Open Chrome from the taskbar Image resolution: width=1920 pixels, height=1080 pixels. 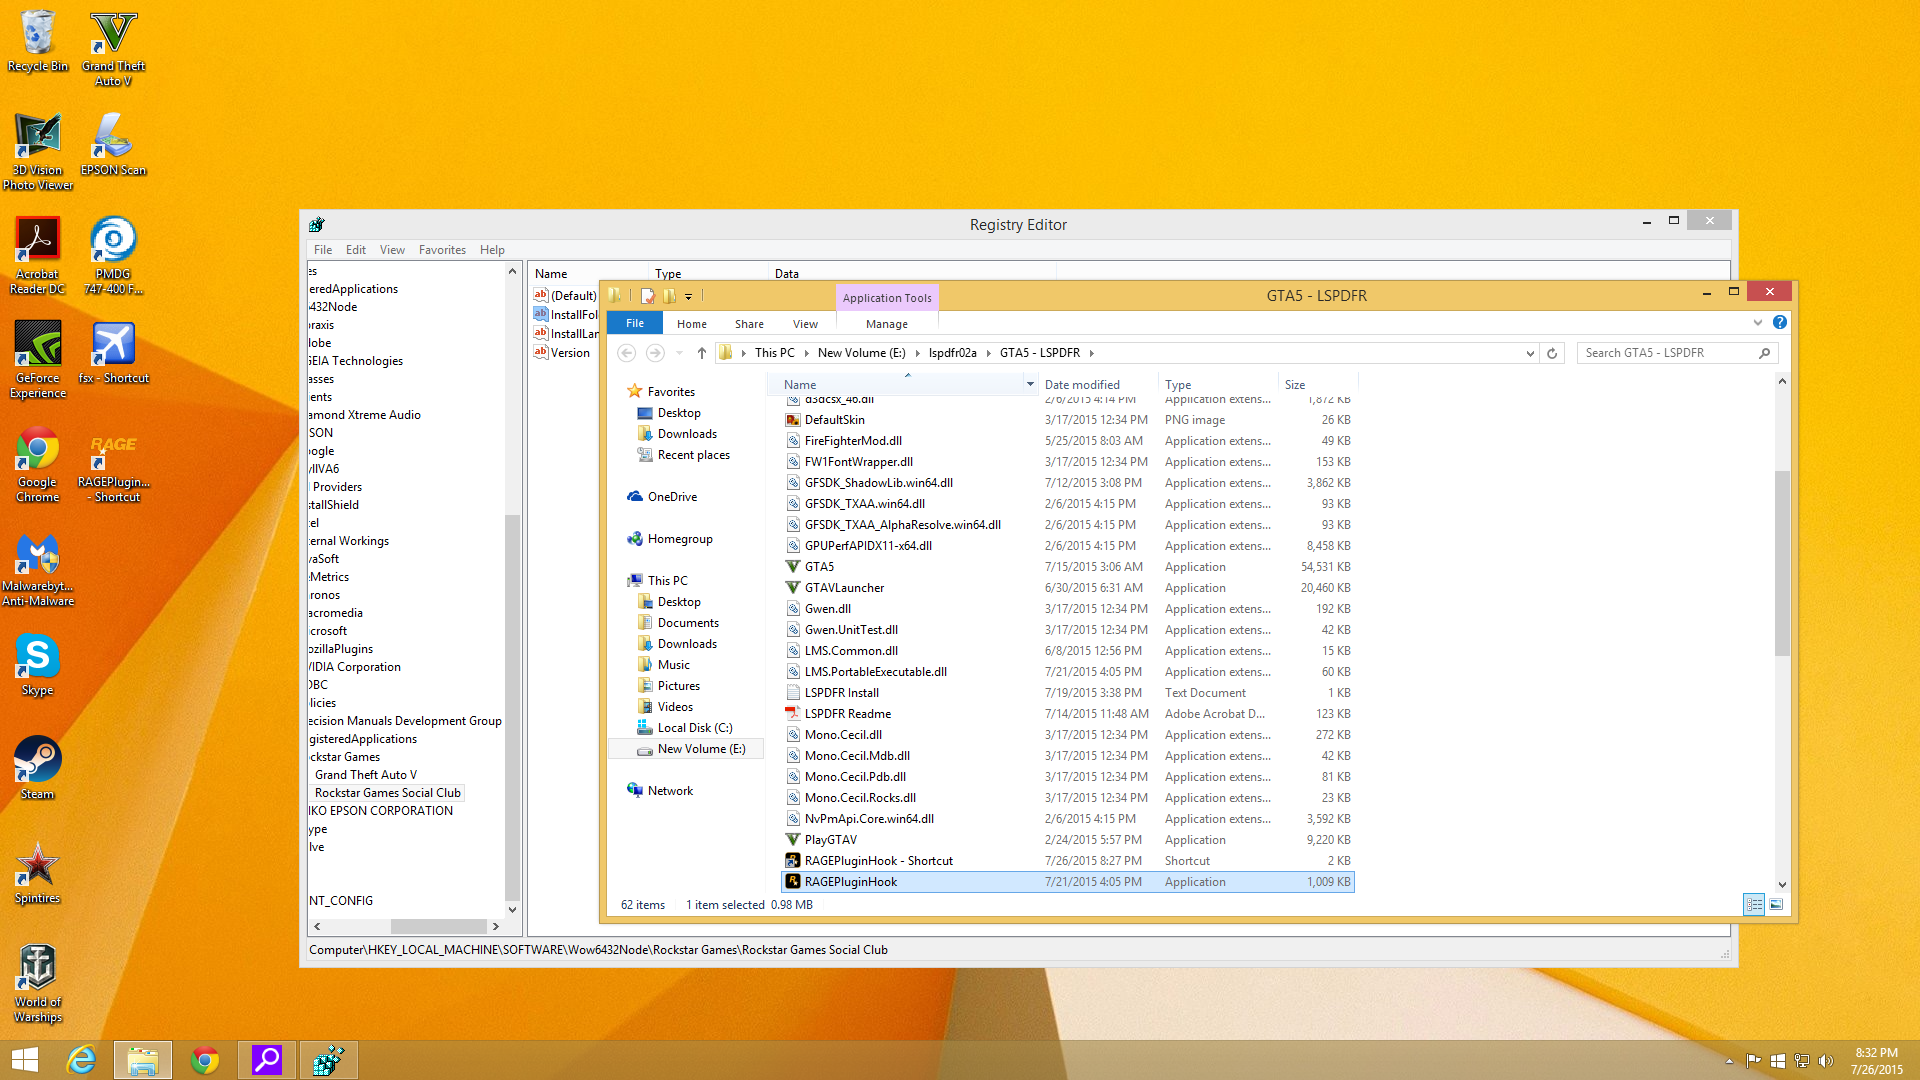pos(205,1060)
